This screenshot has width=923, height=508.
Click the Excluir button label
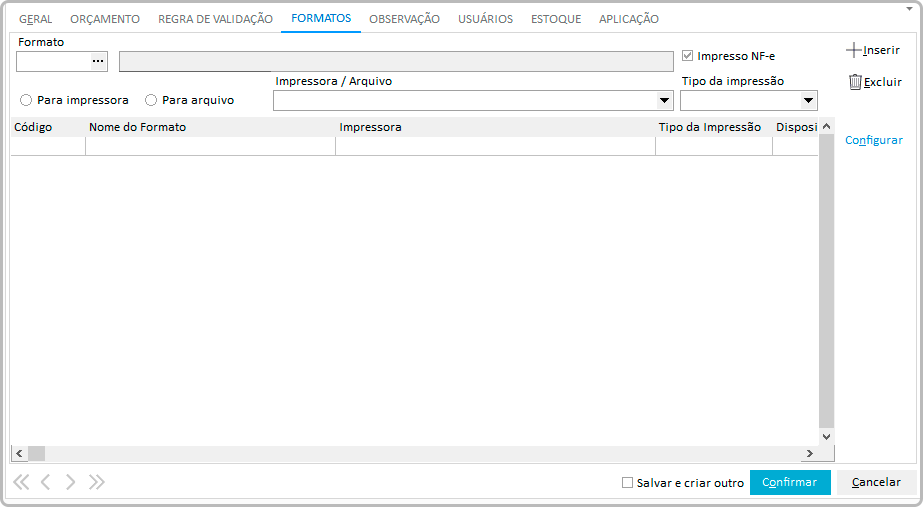pos(882,82)
